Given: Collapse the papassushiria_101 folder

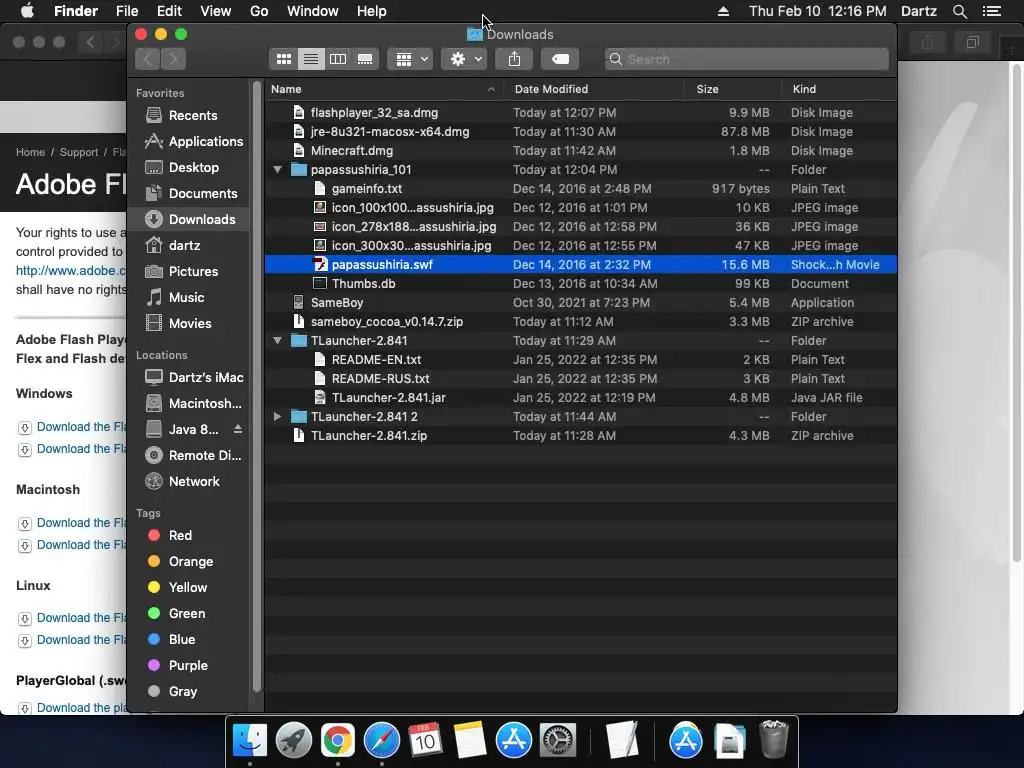Looking at the screenshot, I should pyautogui.click(x=278, y=170).
